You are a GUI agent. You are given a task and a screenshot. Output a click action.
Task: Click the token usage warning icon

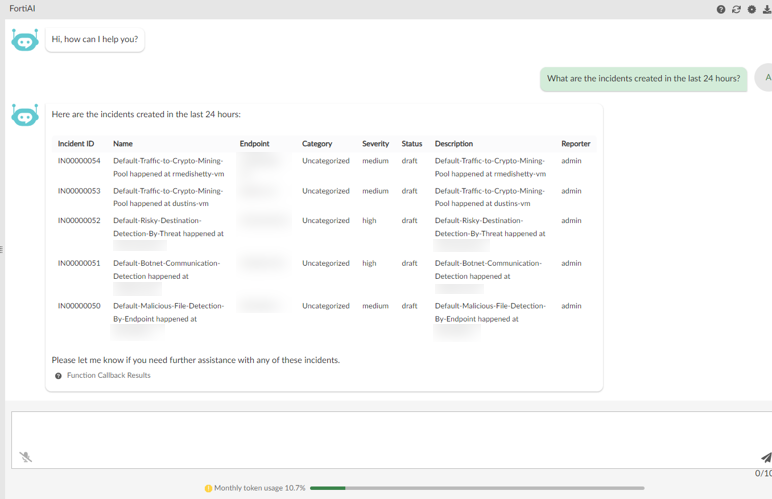[x=208, y=488]
